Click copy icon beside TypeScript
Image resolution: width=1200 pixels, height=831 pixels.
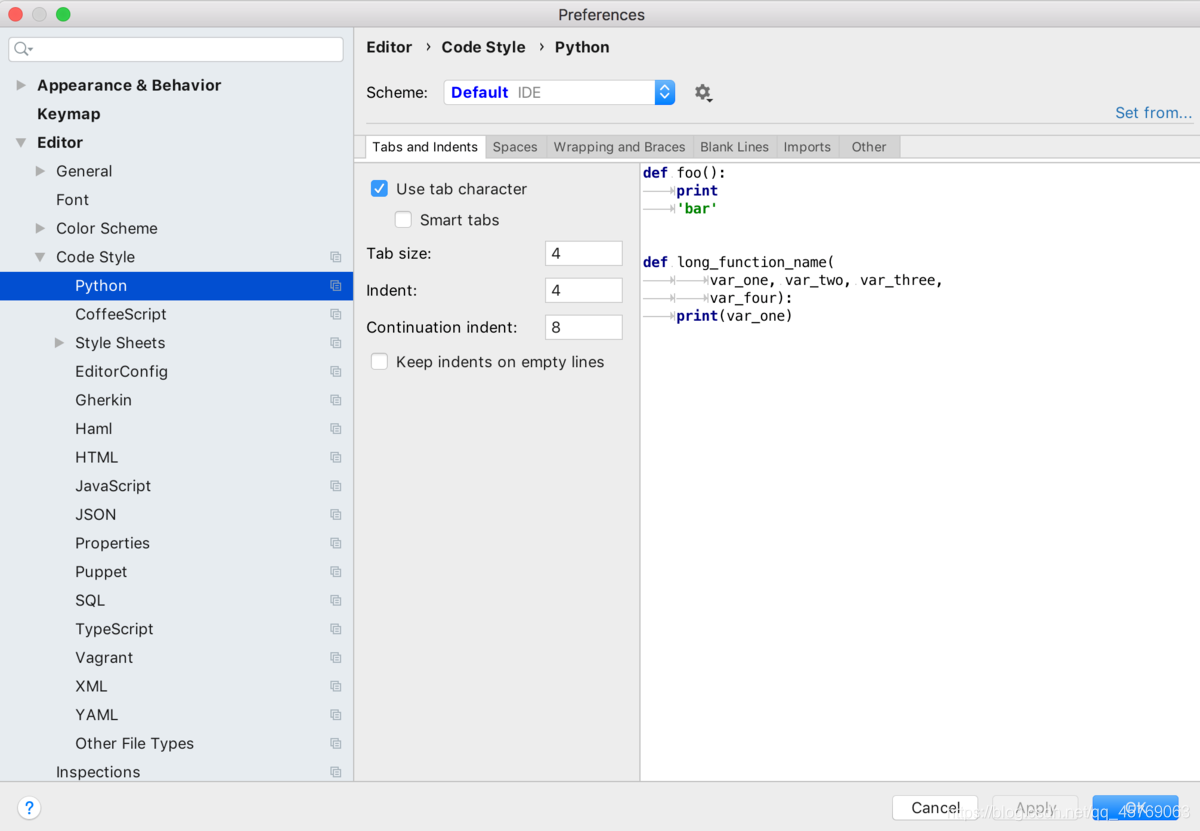point(336,629)
